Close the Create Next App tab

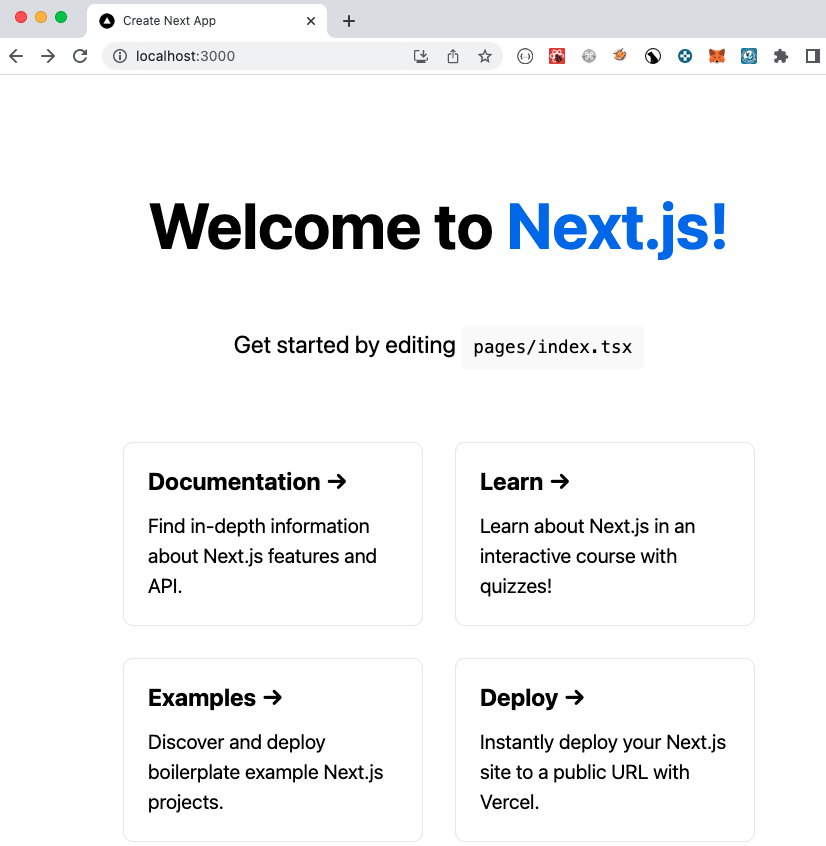click(311, 21)
